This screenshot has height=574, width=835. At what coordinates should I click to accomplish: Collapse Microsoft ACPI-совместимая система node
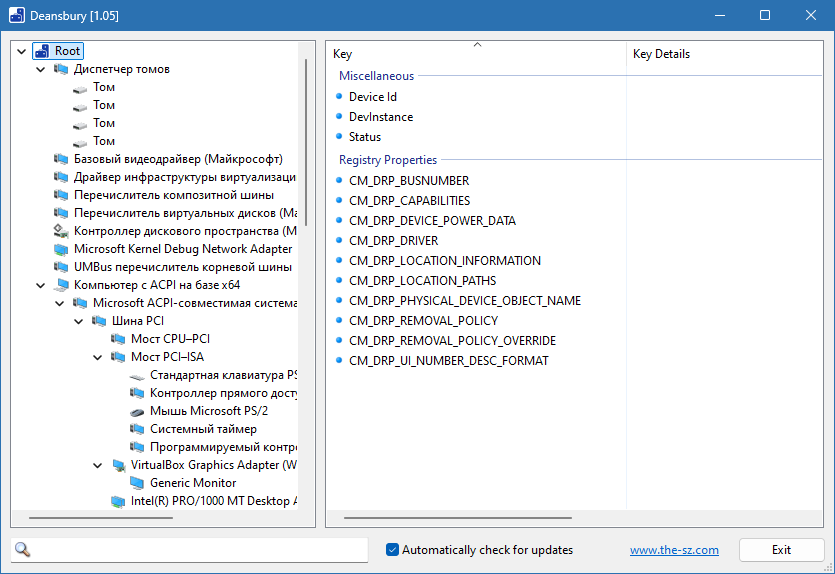point(60,304)
